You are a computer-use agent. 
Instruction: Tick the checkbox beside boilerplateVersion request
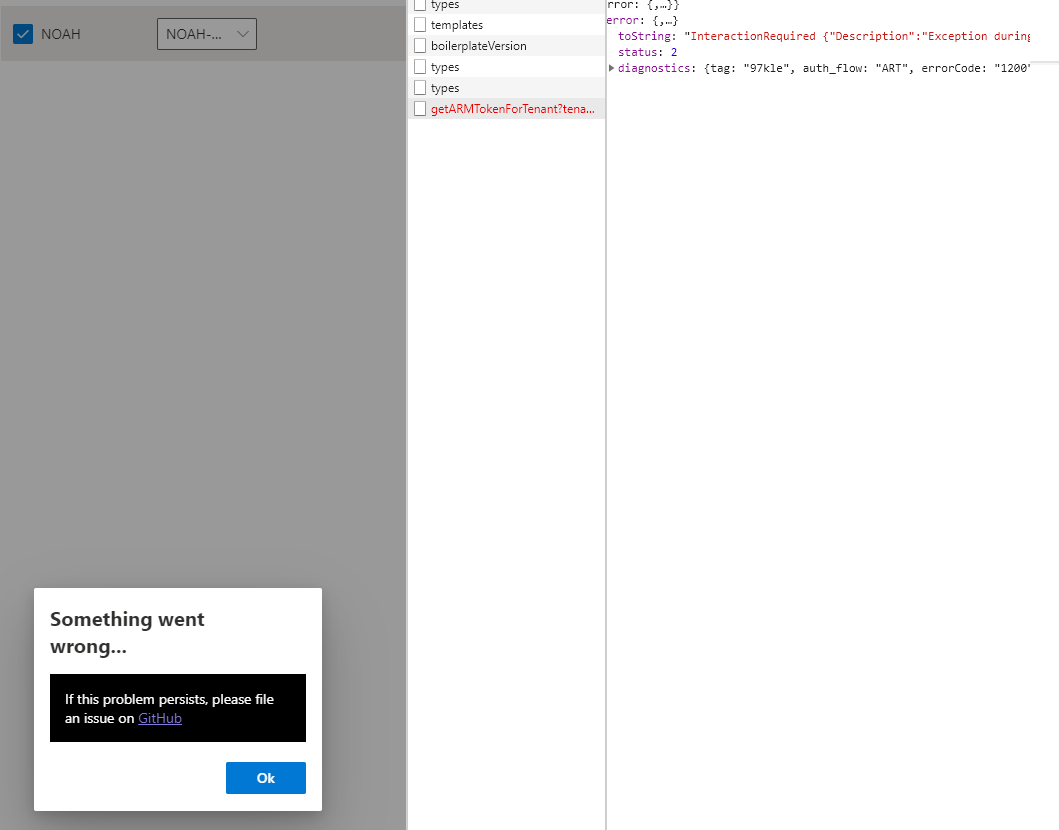point(420,45)
